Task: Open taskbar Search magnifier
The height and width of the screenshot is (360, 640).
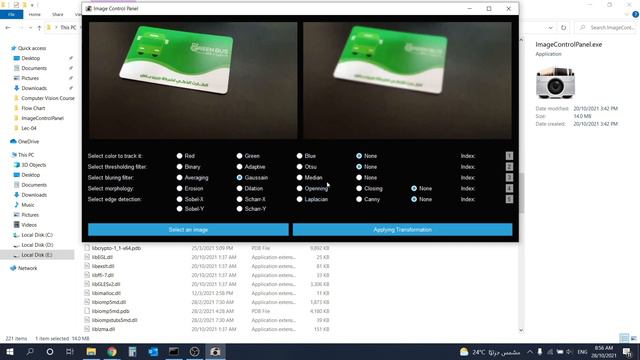Action: coord(30,351)
